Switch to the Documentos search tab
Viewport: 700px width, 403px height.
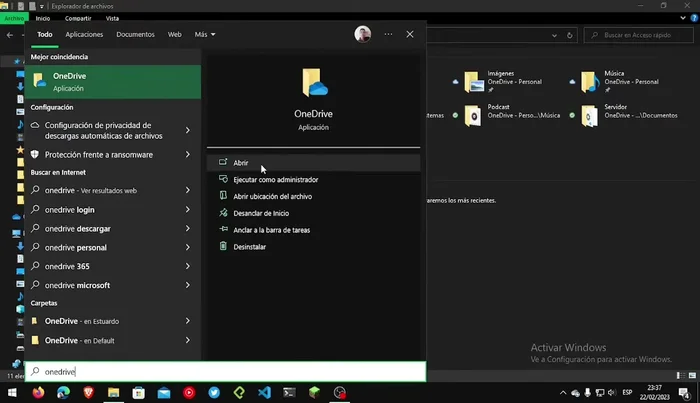(135, 34)
